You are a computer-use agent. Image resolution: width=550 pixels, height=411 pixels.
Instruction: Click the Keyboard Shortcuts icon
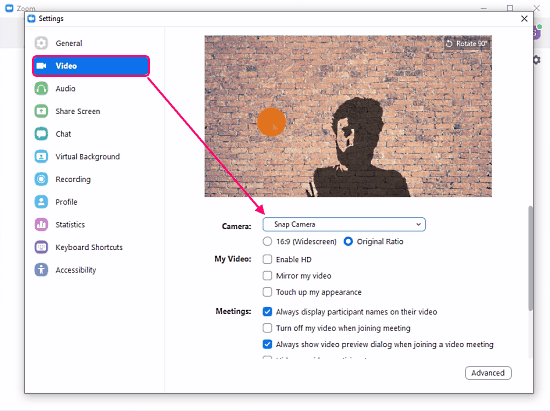click(41, 247)
